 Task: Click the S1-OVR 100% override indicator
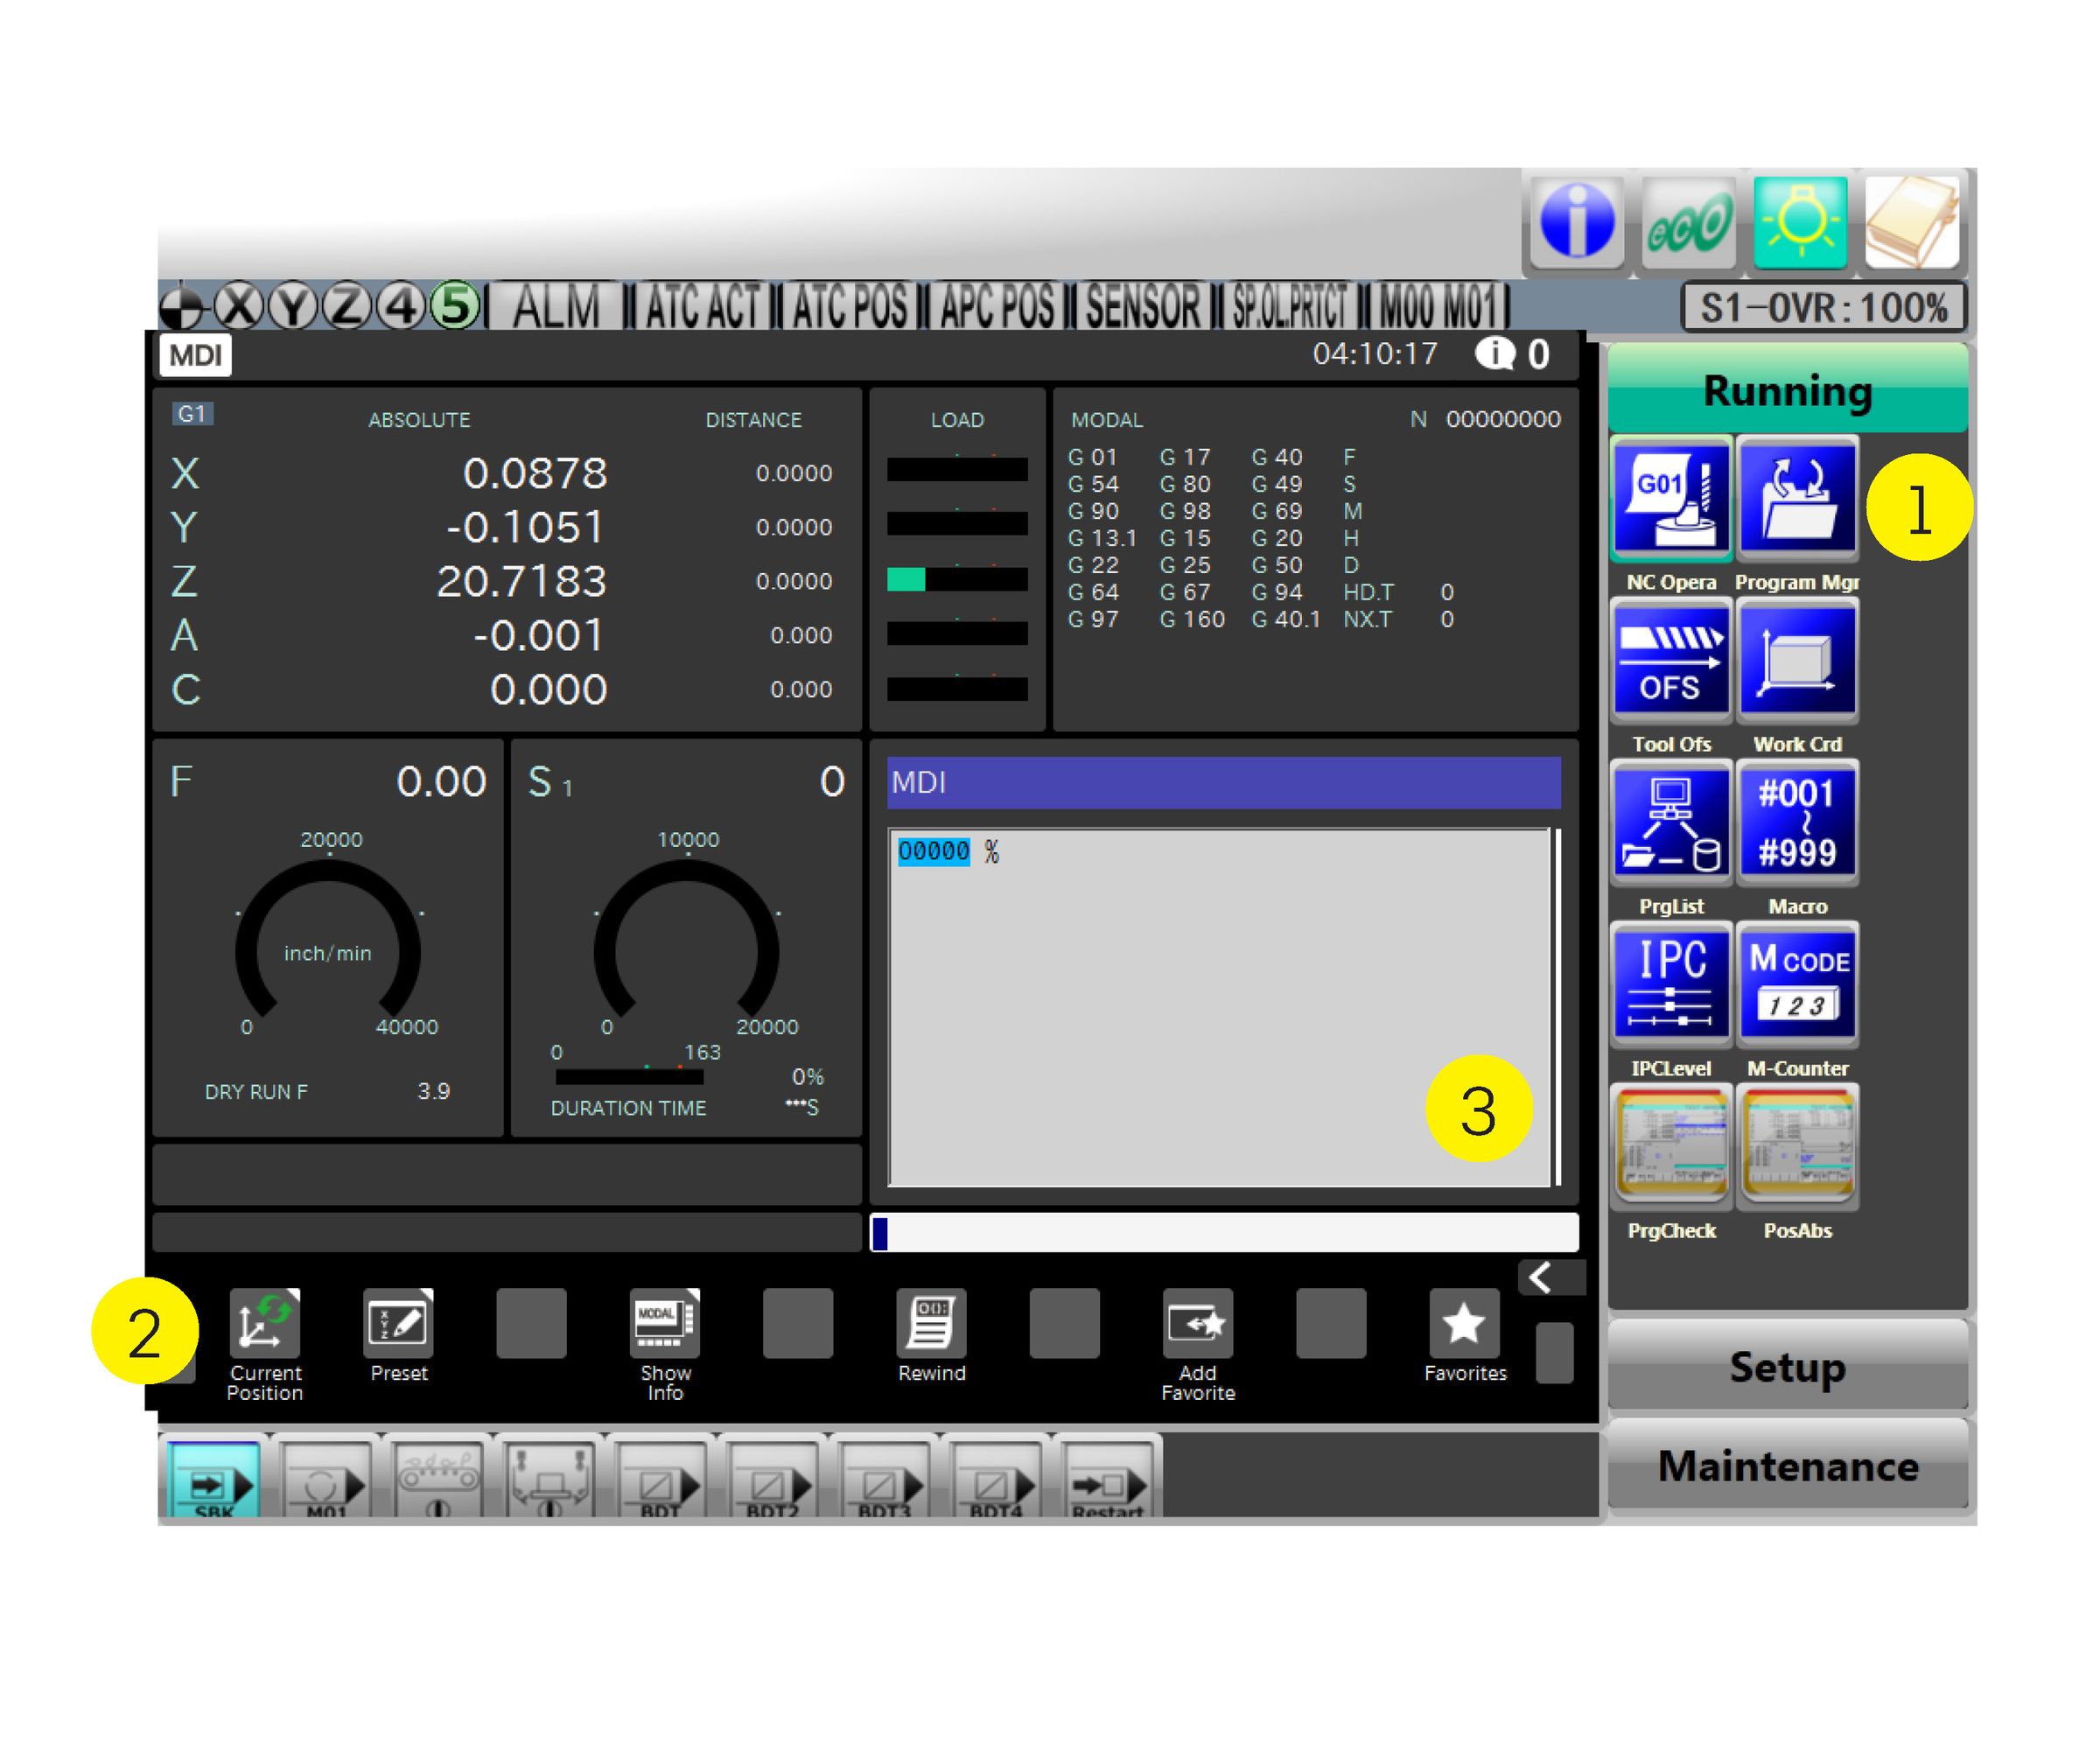[x=1823, y=307]
